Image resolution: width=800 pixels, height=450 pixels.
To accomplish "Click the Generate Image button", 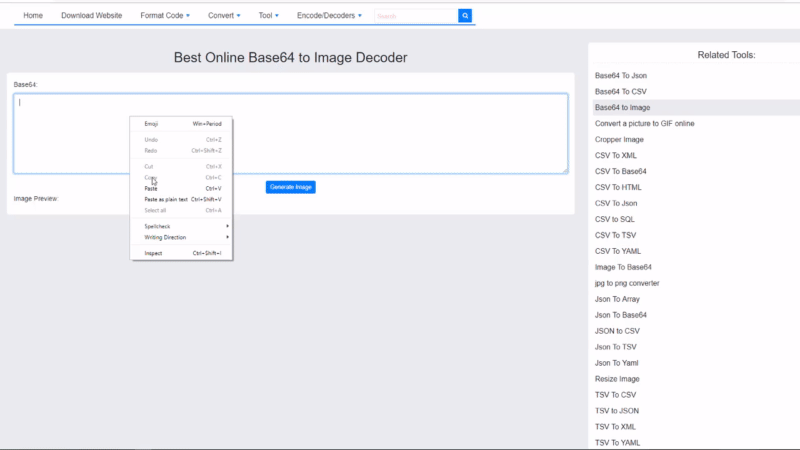I will point(291,187).
